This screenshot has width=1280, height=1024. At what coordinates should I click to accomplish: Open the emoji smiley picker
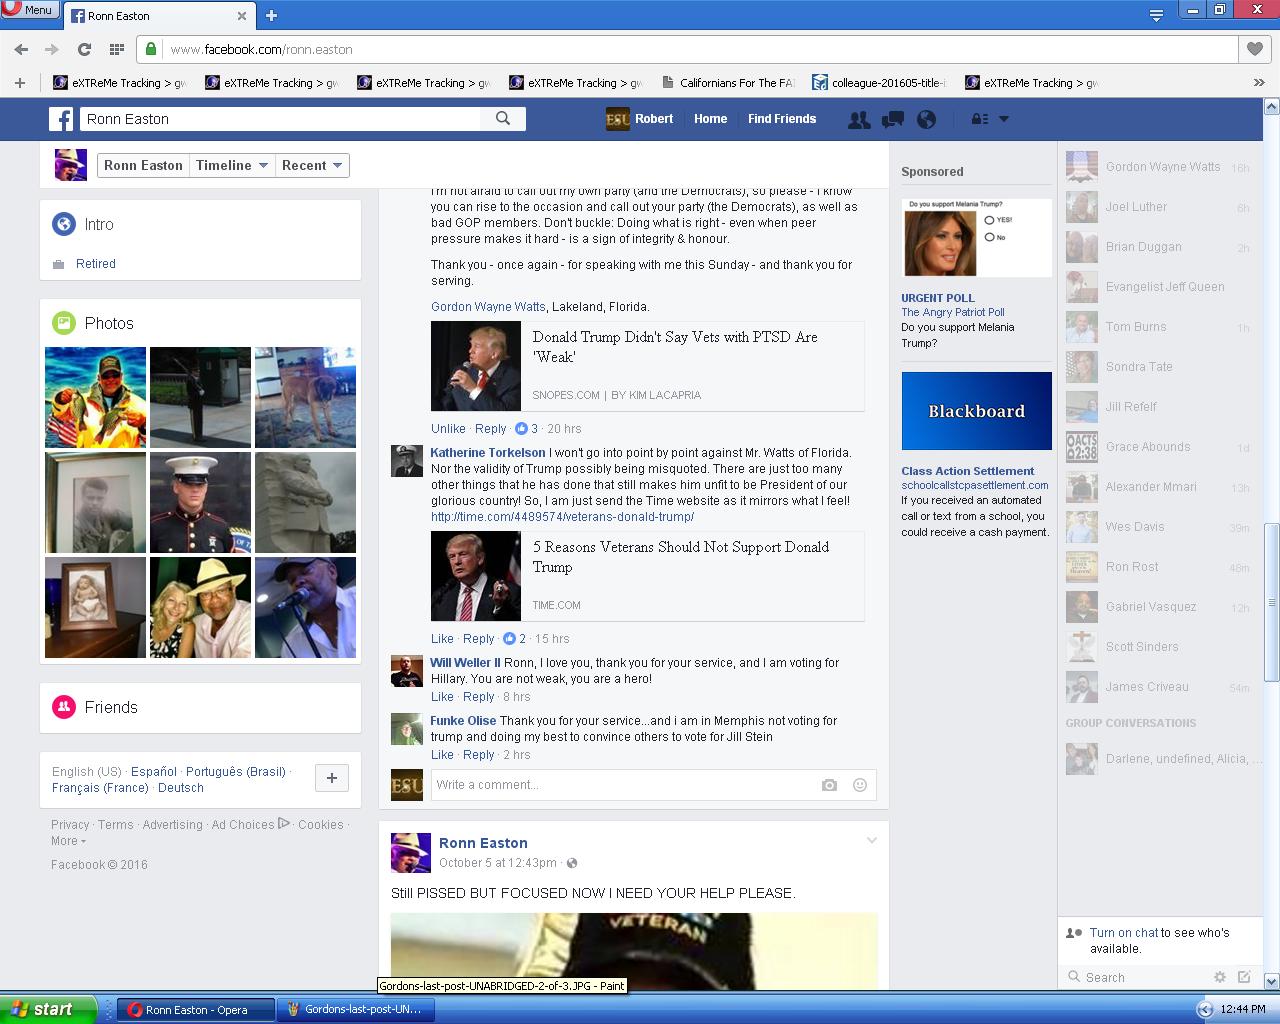(859, 785)
